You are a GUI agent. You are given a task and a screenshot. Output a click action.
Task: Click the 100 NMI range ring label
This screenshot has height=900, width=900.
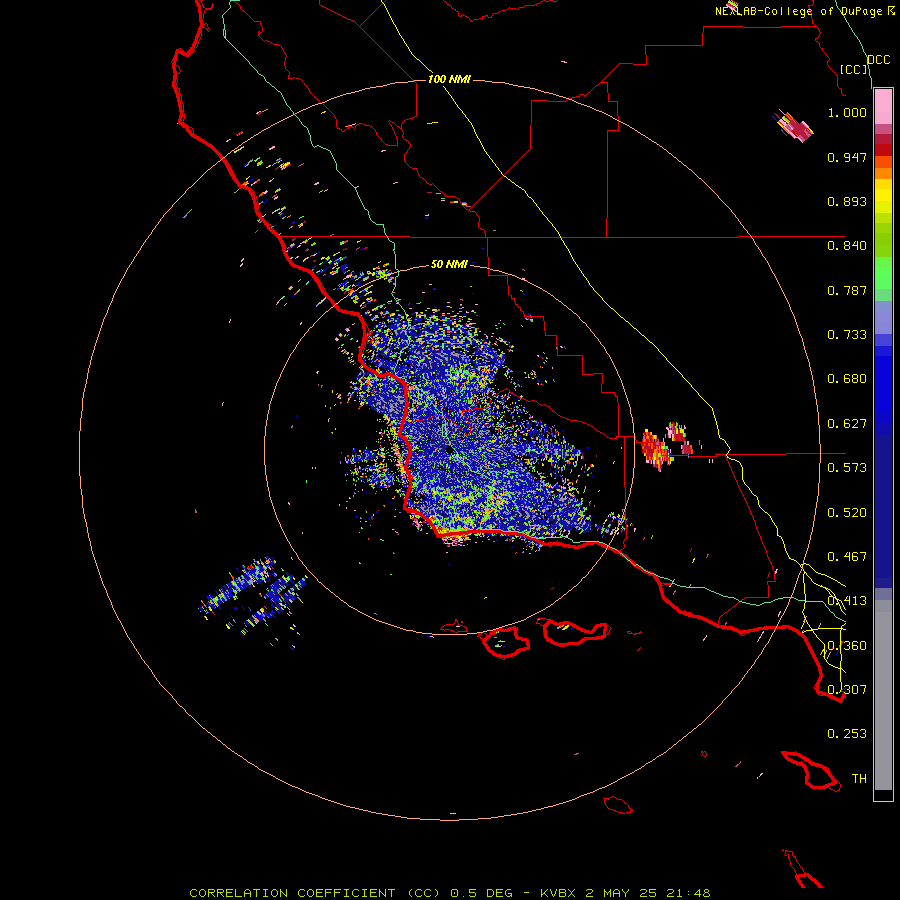tap(449, 79)
